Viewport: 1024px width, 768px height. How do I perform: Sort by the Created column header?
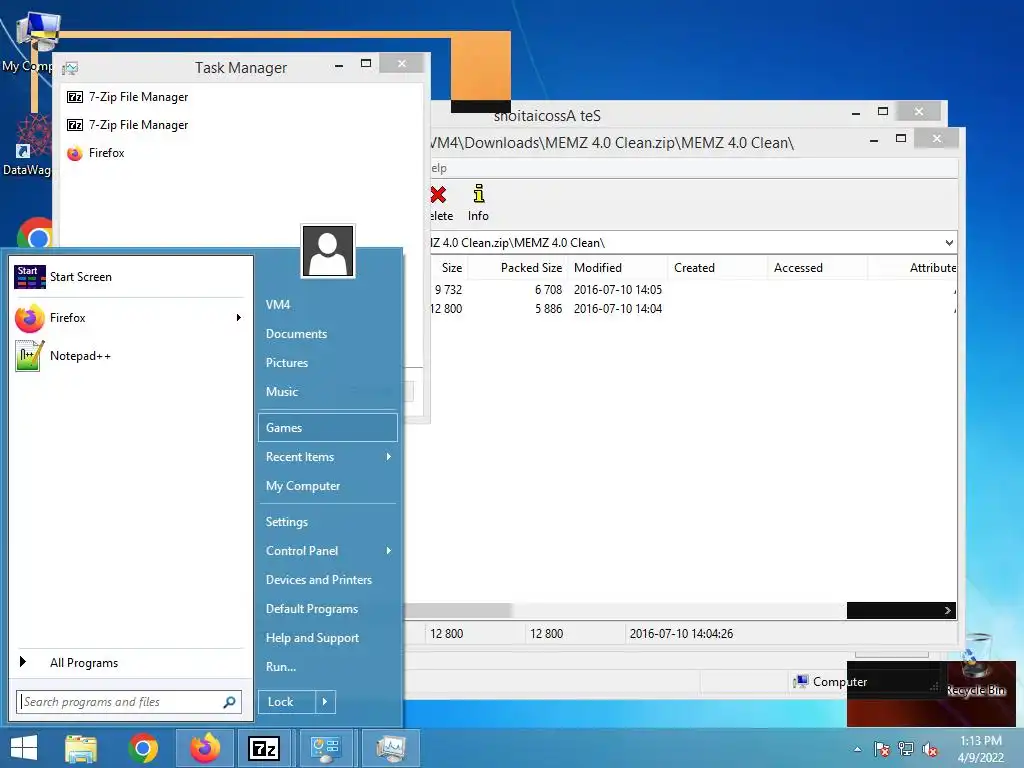(717, 268)
